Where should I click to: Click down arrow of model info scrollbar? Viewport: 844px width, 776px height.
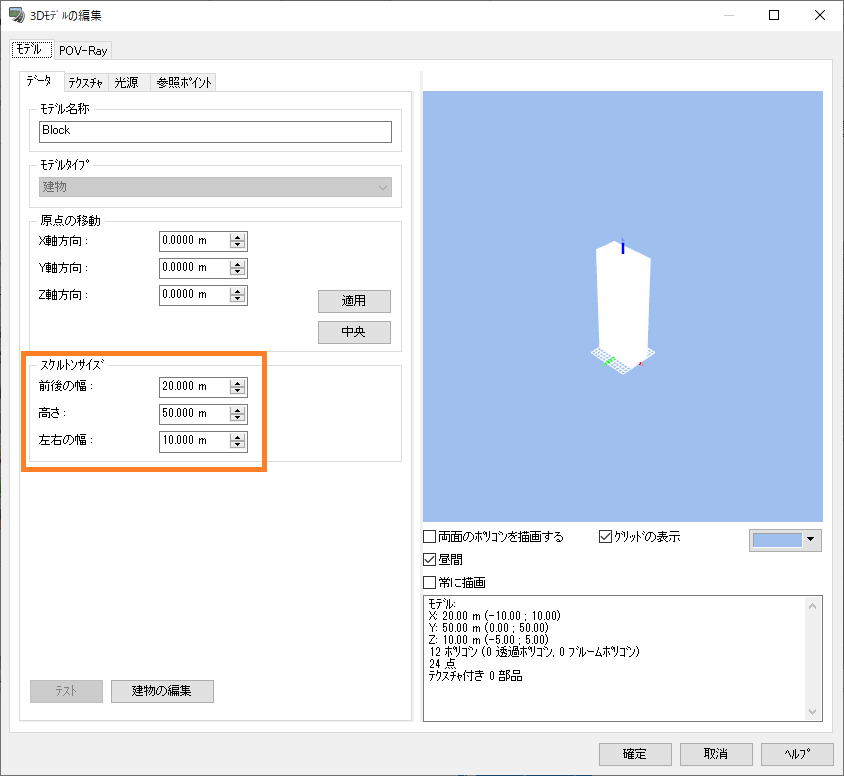click(812, 711)
